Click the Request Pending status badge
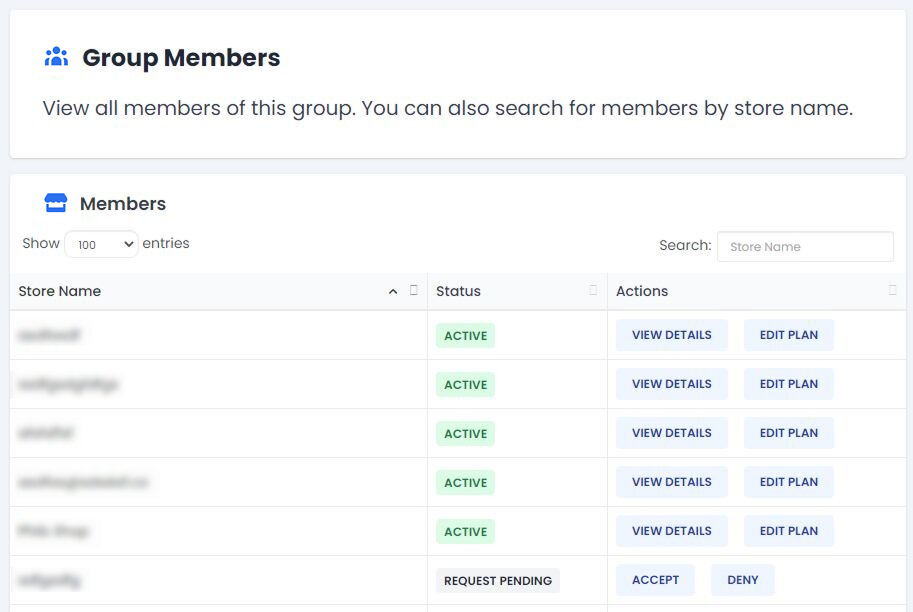This screenshot has height=612, width=913. pos(497,581)
